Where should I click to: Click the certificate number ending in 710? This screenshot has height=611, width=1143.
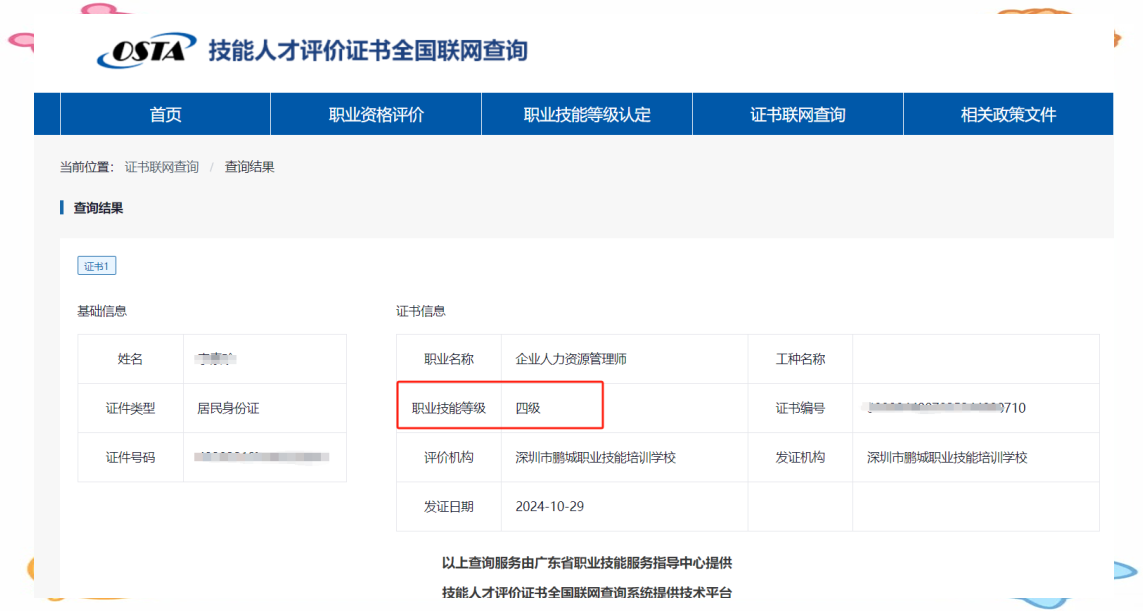(946, 408)
